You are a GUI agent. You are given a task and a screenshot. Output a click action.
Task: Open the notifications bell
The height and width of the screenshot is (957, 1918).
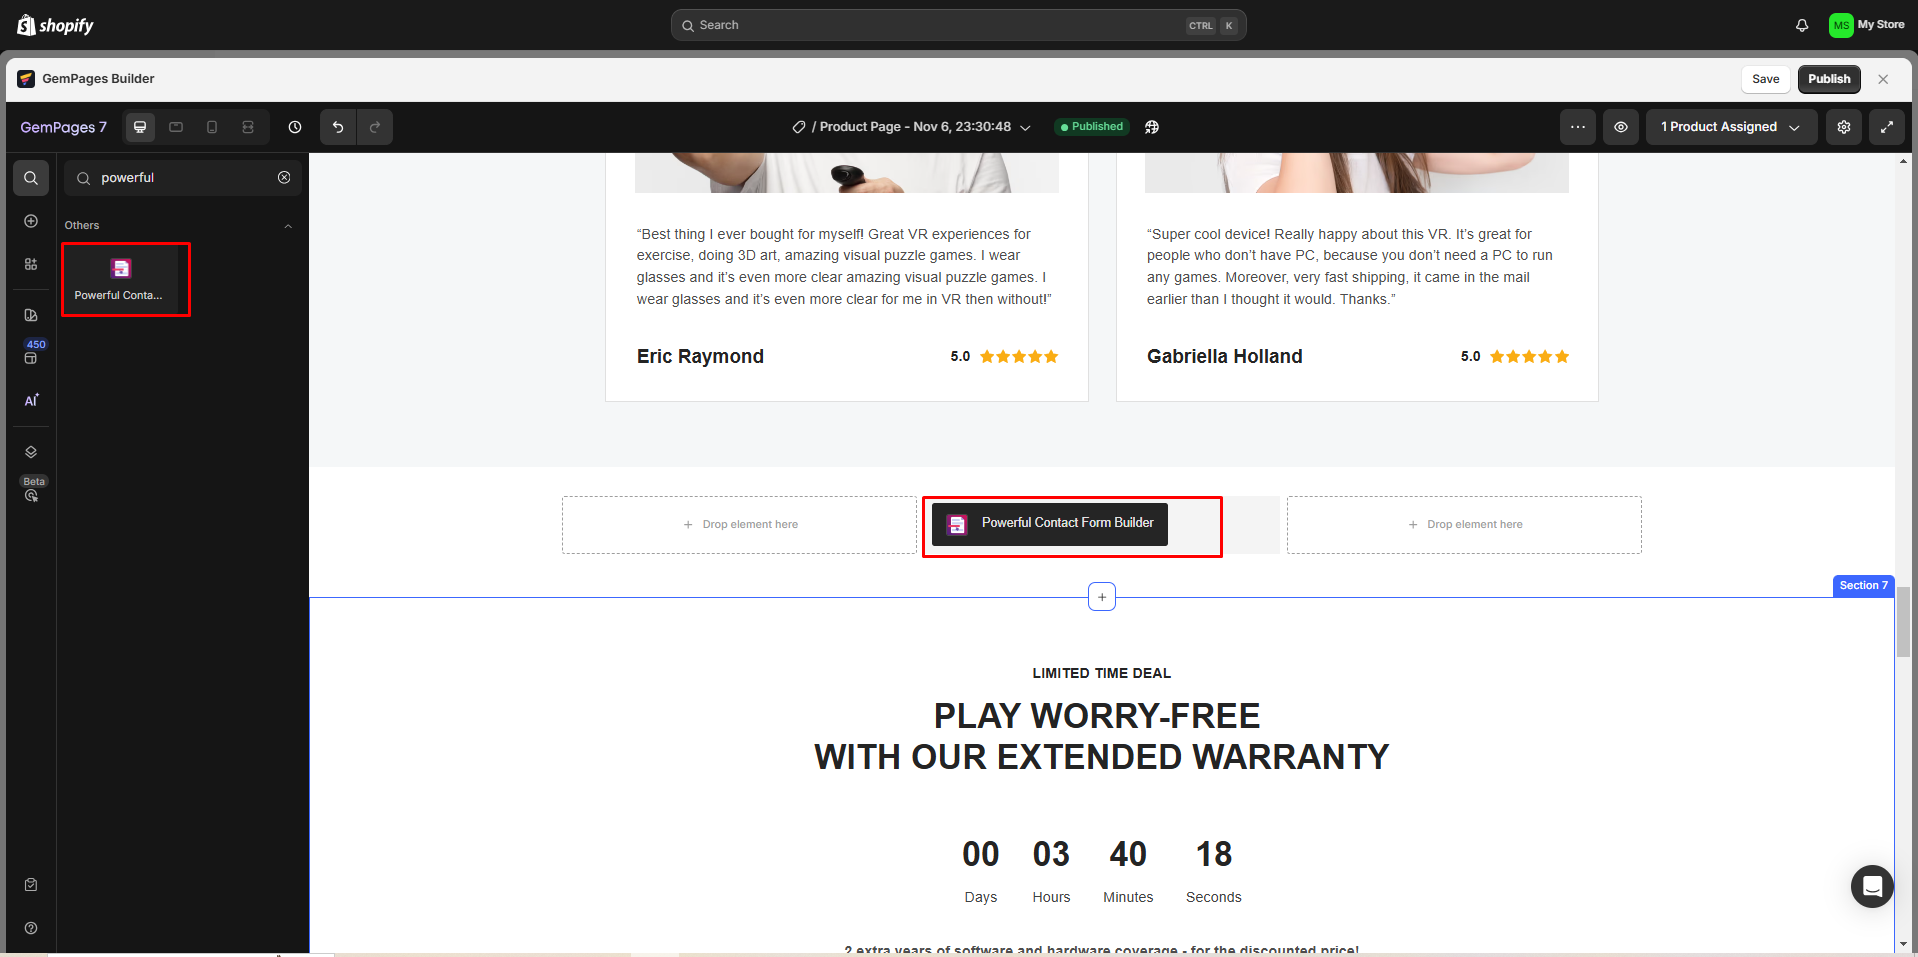(1802, 25)
